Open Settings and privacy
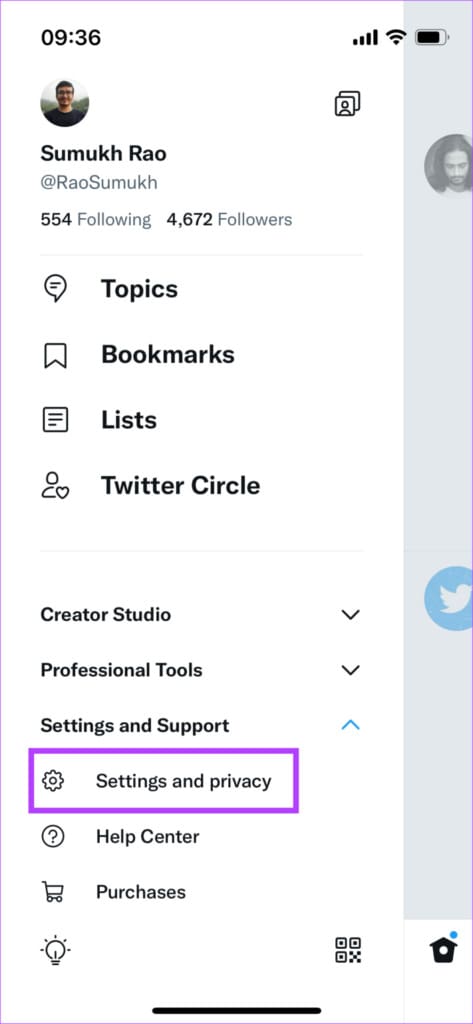Viewport: 473px width, 1024px height. pyautogui.click(x=163, y=781)
